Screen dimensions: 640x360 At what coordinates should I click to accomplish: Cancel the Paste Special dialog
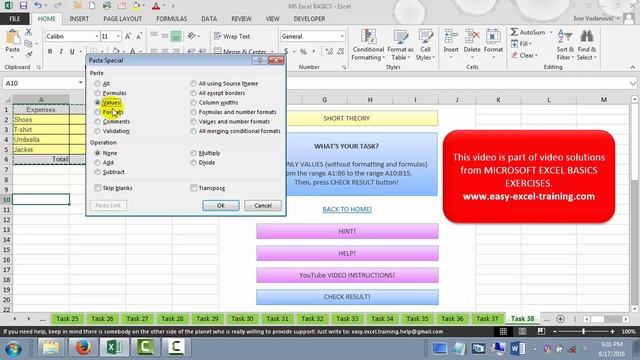(x=263, y=205)
